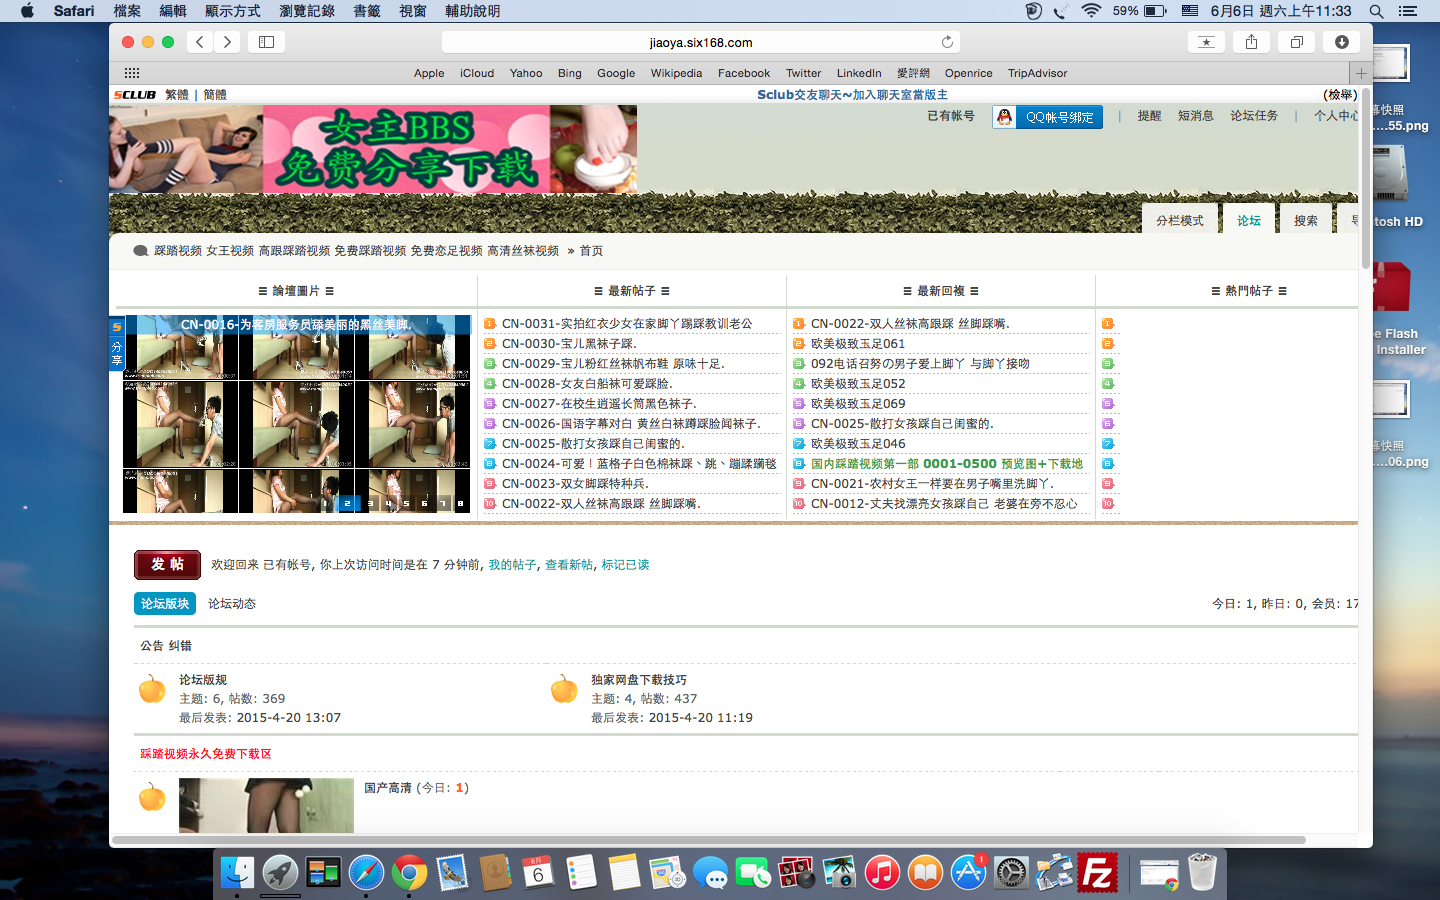Open the Apple menu

[27, 11]
